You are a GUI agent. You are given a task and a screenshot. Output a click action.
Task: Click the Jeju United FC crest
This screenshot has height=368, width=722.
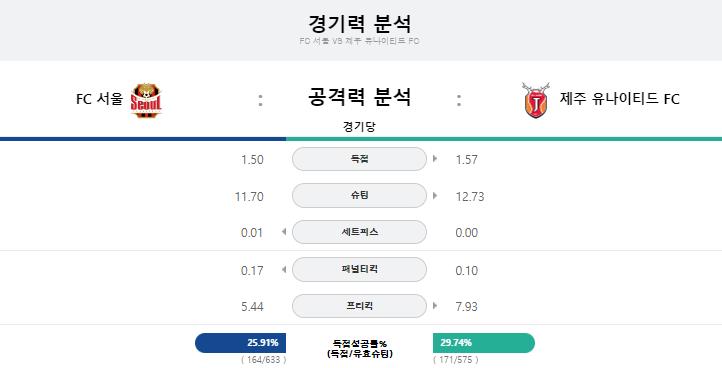pyautogui.click(x=536, y=100)
